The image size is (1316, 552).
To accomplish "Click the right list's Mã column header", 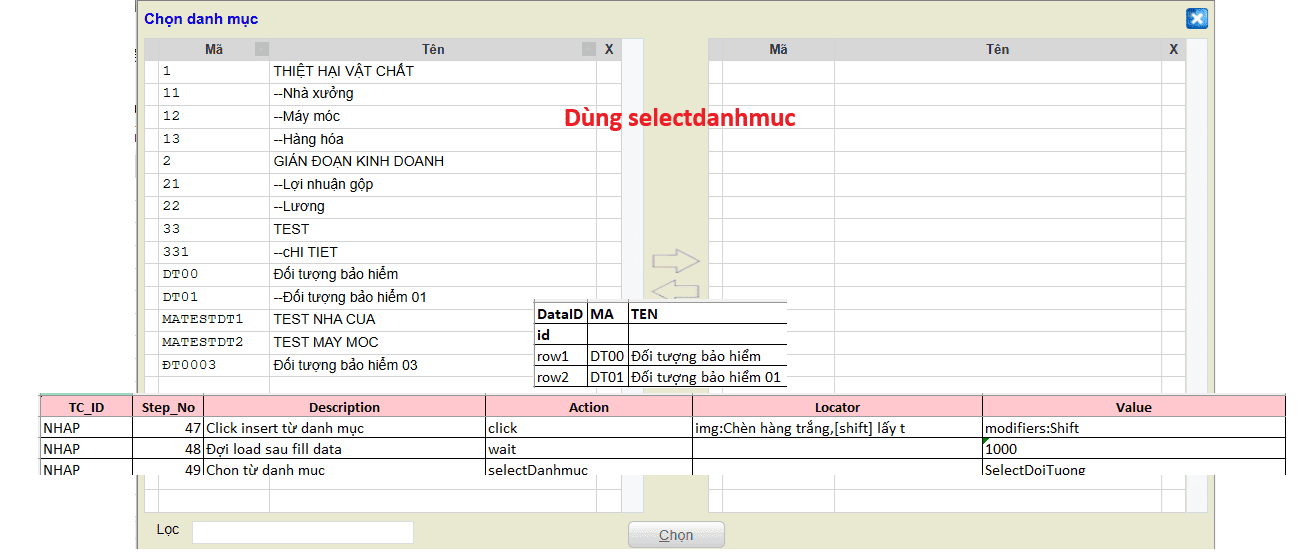I will pyautogui.click(x=778, y=49).
